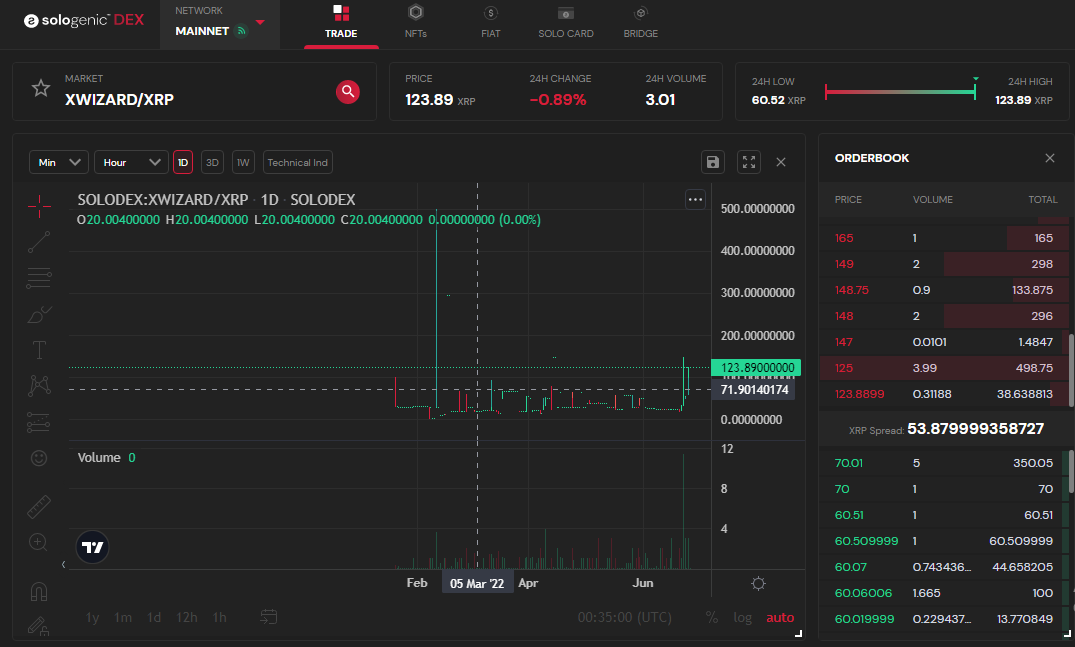Click the XRP Spread value
Image resolution: width=1075 pixels, height=647 pixels.
point(975,429)
